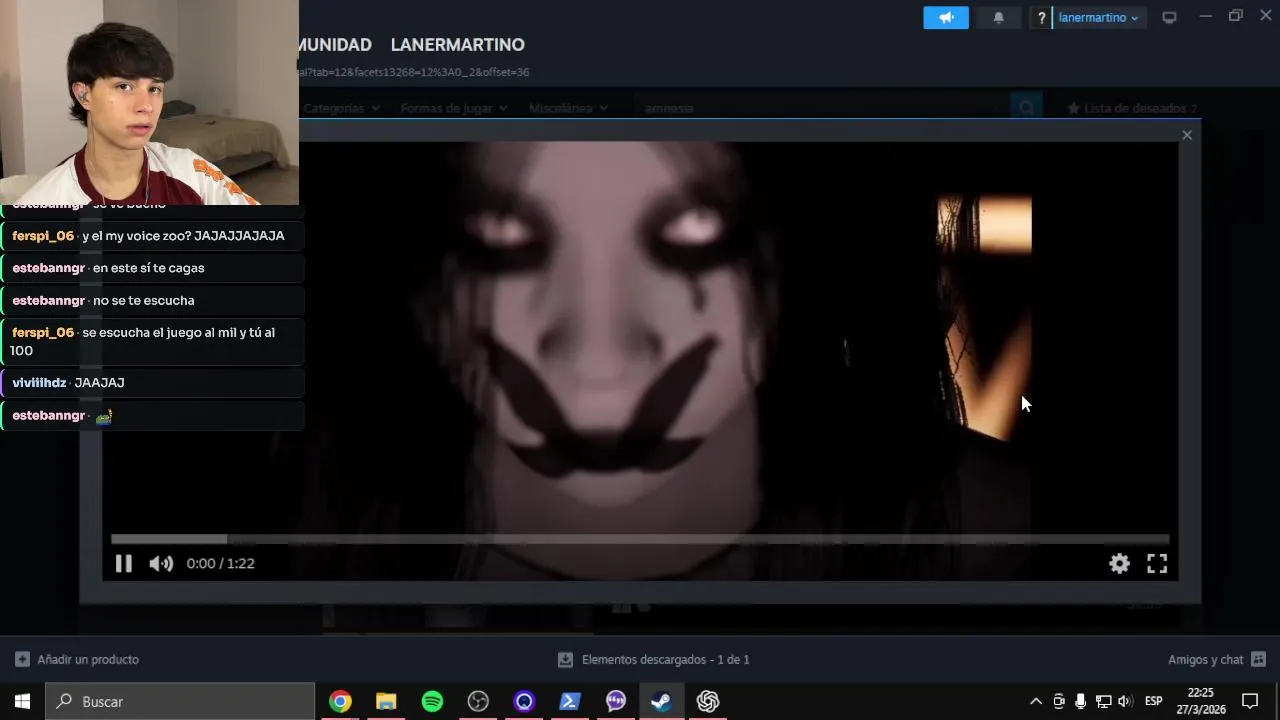
Task: Open Elementos descargados downloads status
Action: (x=653, y=660)
